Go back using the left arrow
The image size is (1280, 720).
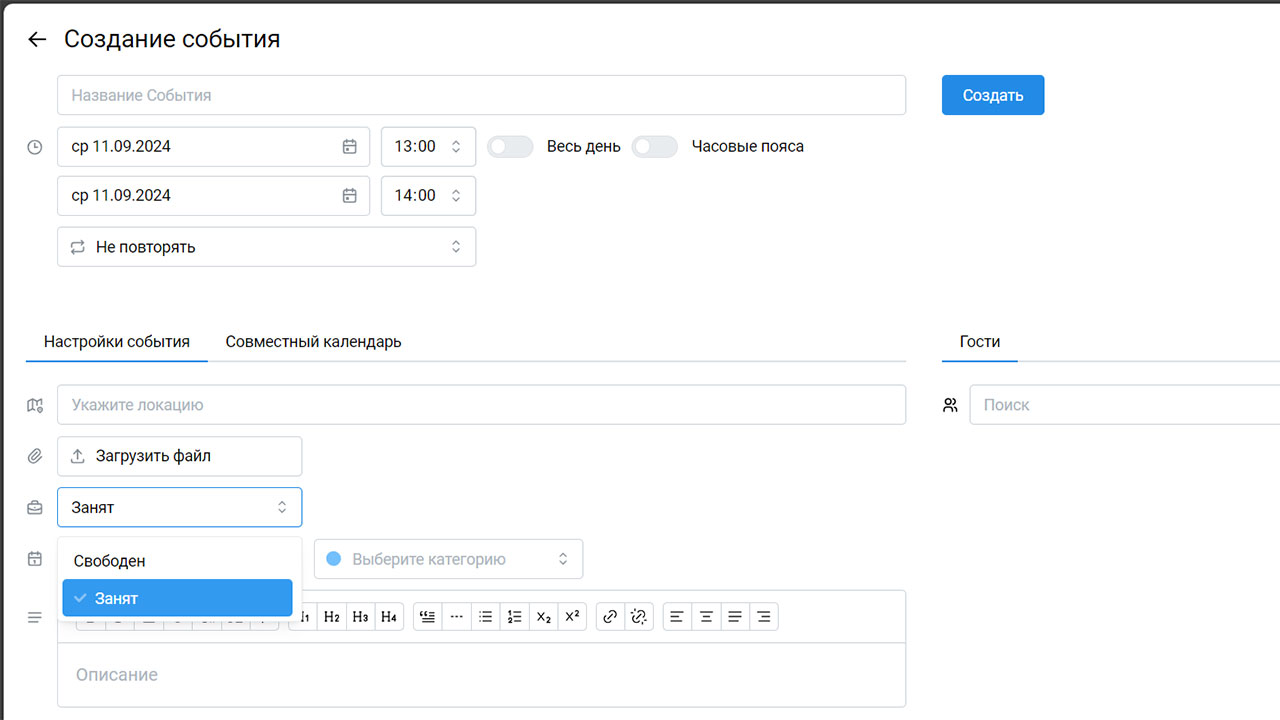coord(37,40)
